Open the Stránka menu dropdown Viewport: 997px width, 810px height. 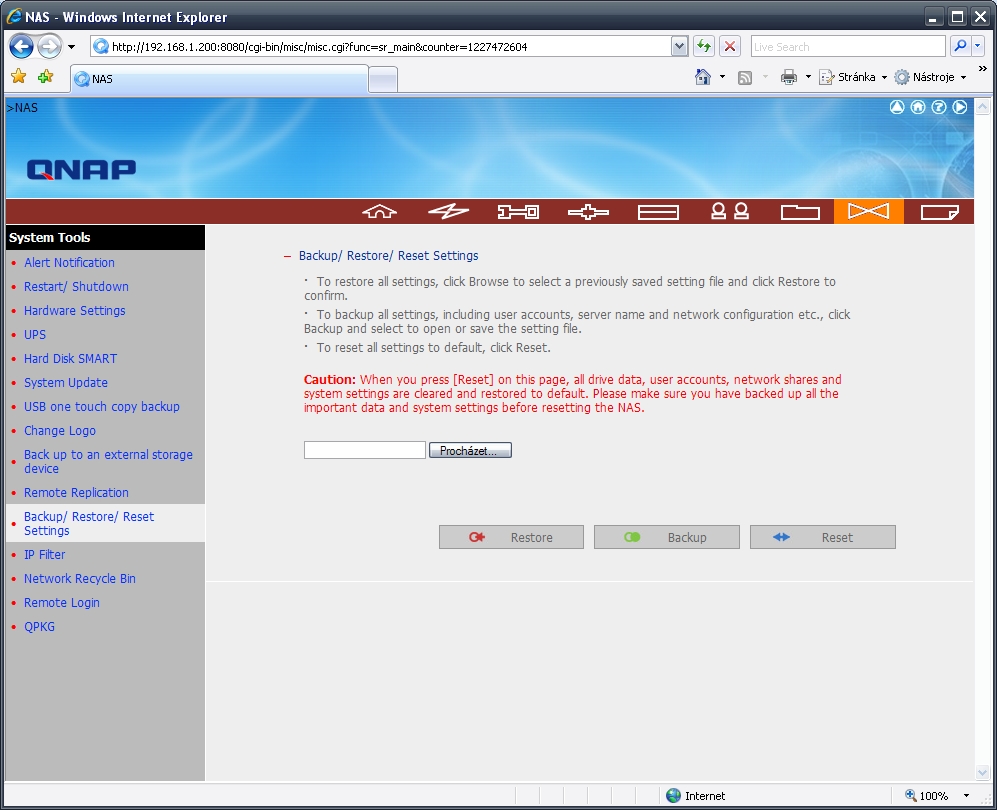tap(853, 77)
